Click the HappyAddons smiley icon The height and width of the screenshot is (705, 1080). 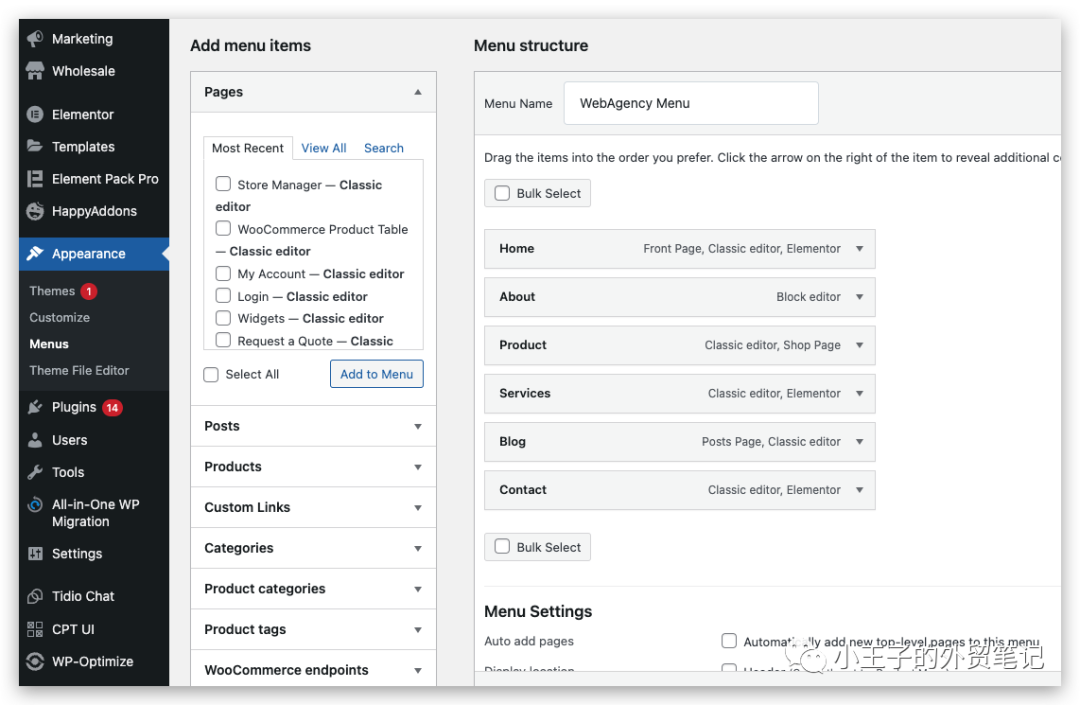click(35, 211)
